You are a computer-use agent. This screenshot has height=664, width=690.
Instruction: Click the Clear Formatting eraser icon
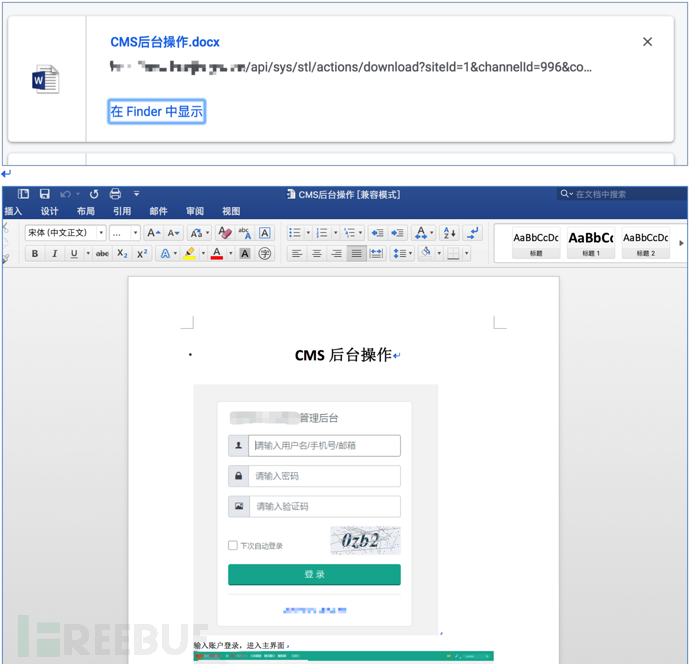pos(224,233)
